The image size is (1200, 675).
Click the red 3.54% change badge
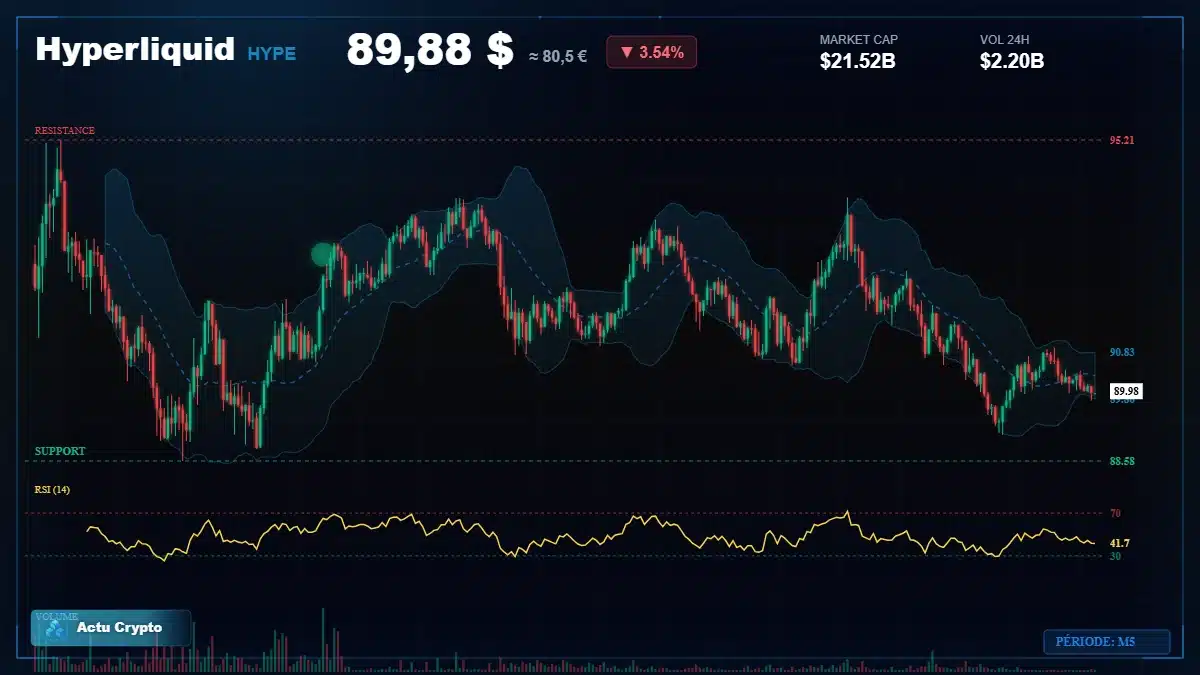tap(651, 52)
